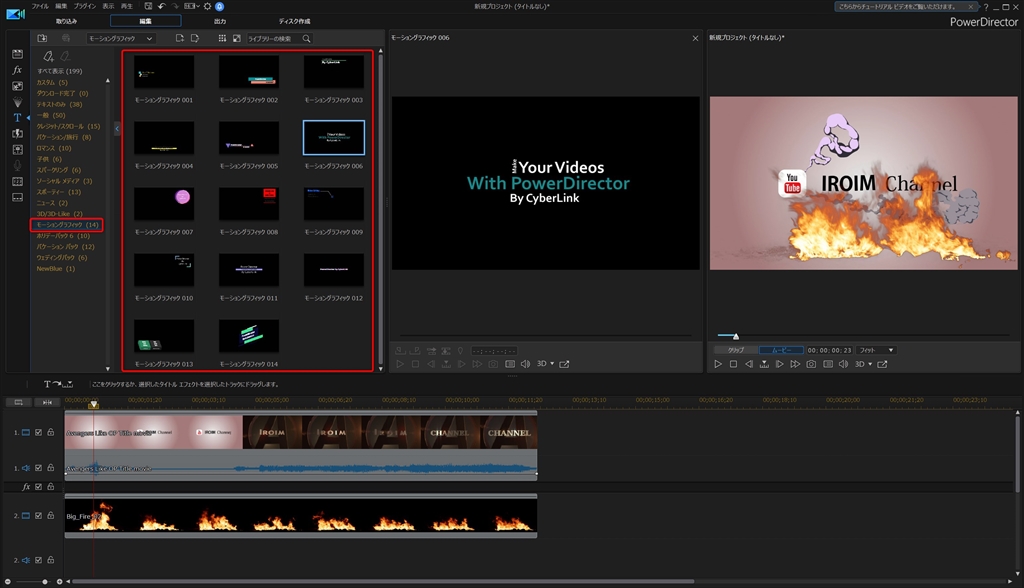Screen dimensions: 1024x588
Task: Switch to the 出力 tab
Action: coord(220,22)
